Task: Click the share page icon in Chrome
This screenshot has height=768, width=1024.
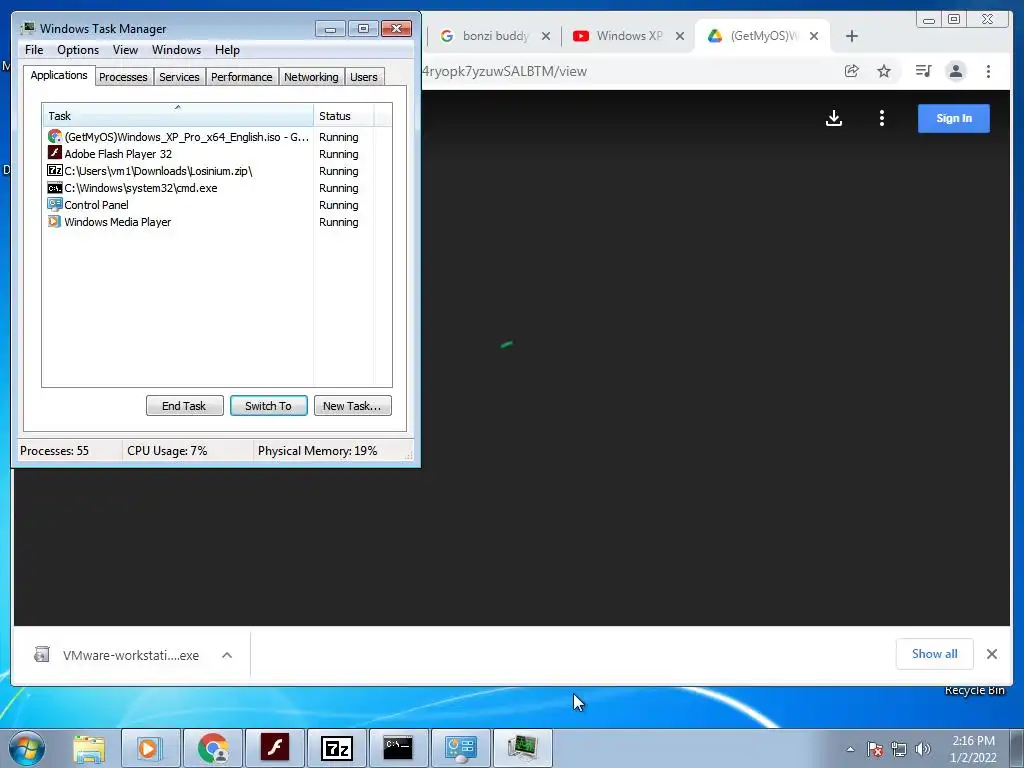Action: tap(851, 71)
